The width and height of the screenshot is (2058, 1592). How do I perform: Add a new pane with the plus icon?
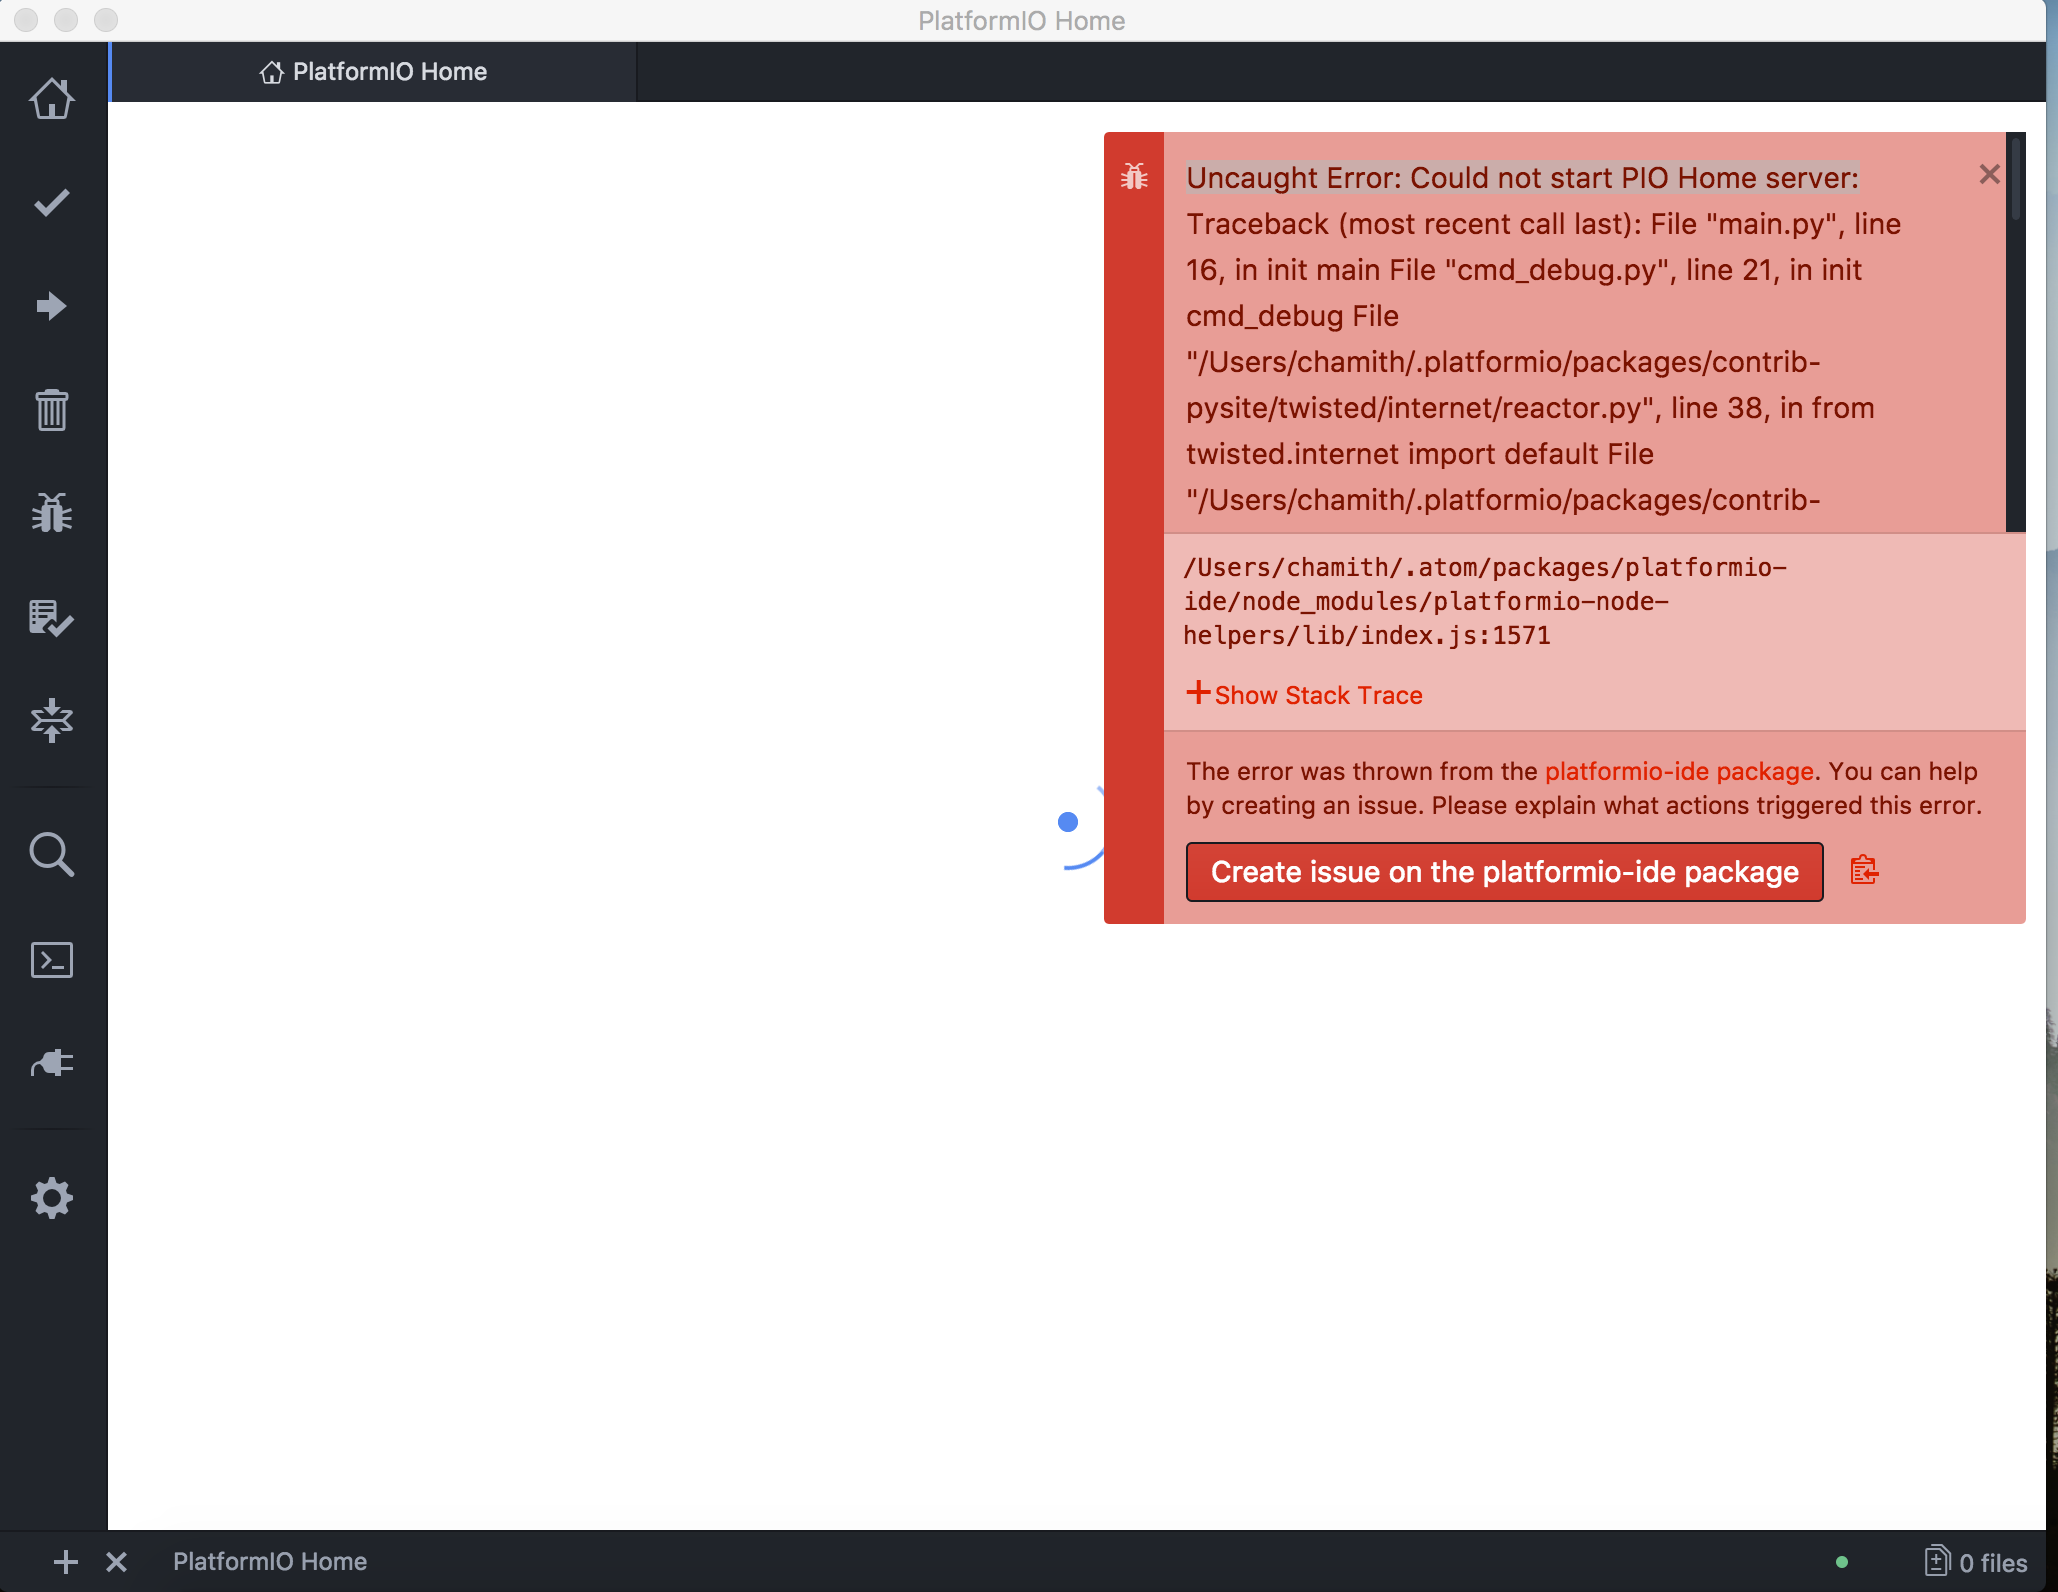pos(65,1561)
